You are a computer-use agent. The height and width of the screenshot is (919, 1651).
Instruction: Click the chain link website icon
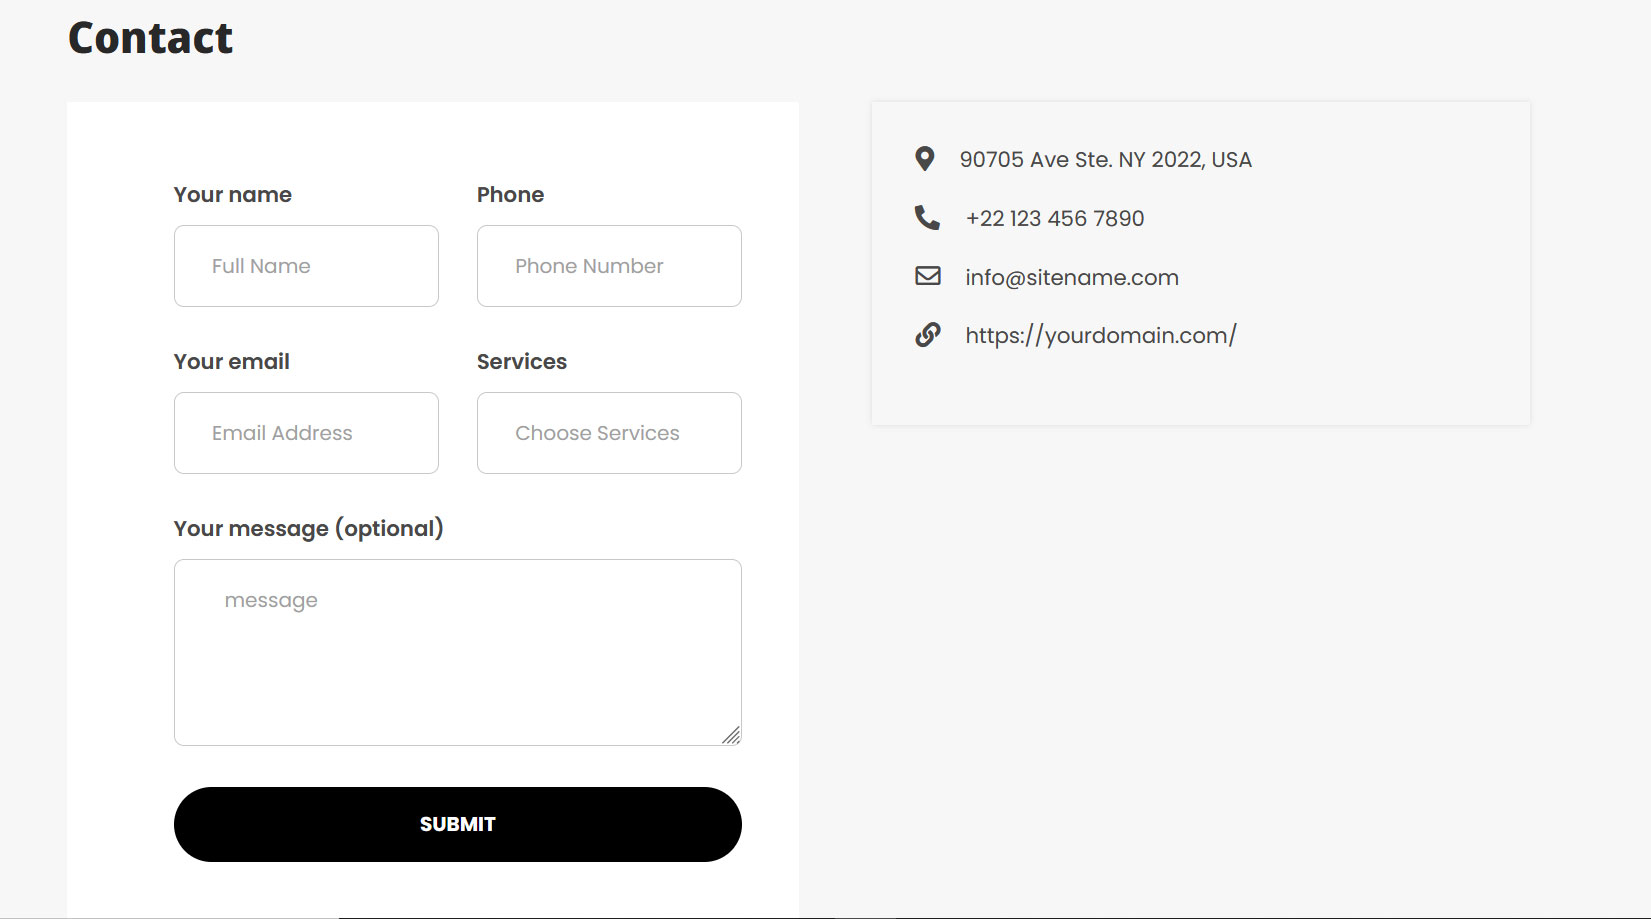tap(928, 334)
